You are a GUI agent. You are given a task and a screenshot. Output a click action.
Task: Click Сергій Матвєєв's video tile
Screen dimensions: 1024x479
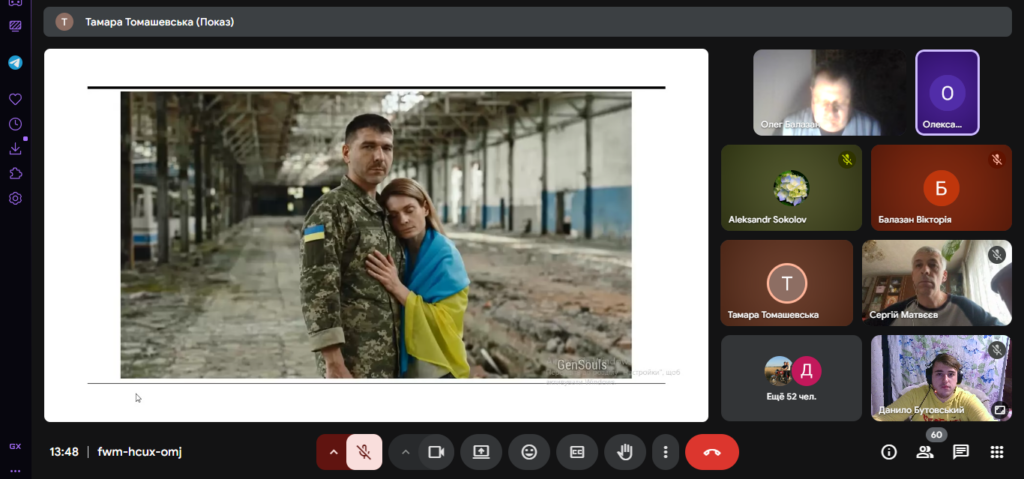[x=937, y=283]
